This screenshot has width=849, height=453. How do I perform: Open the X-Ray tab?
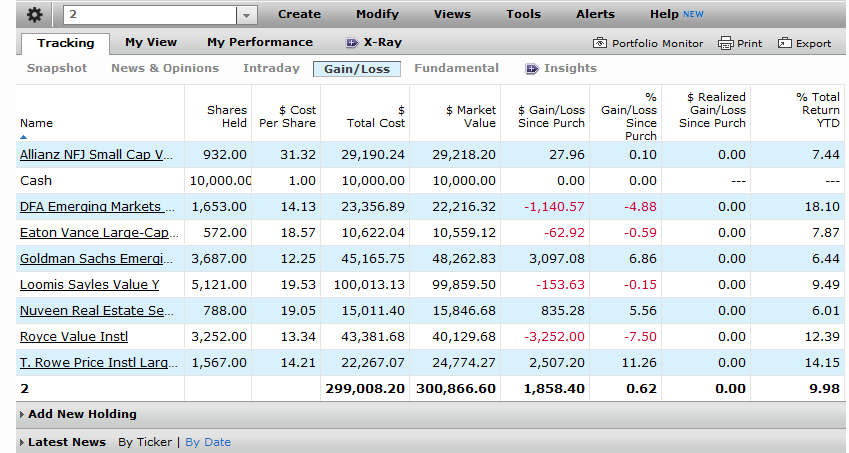pos(382,43)
